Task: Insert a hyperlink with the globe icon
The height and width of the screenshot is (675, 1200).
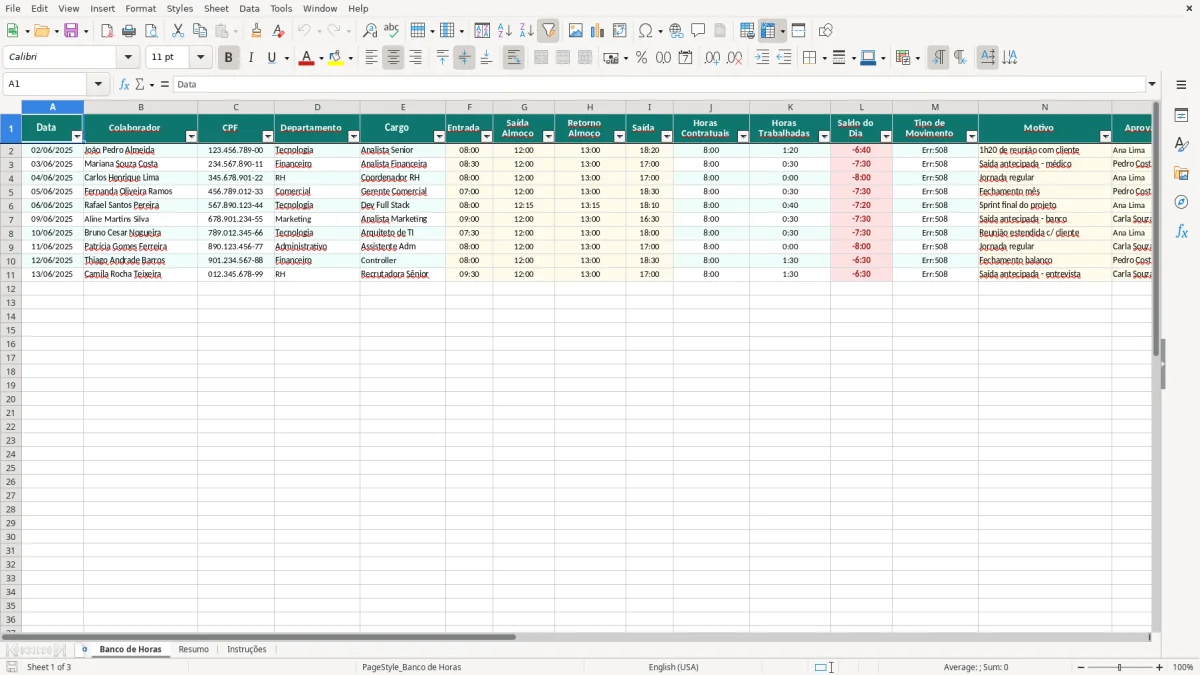Action: (677, 31)
